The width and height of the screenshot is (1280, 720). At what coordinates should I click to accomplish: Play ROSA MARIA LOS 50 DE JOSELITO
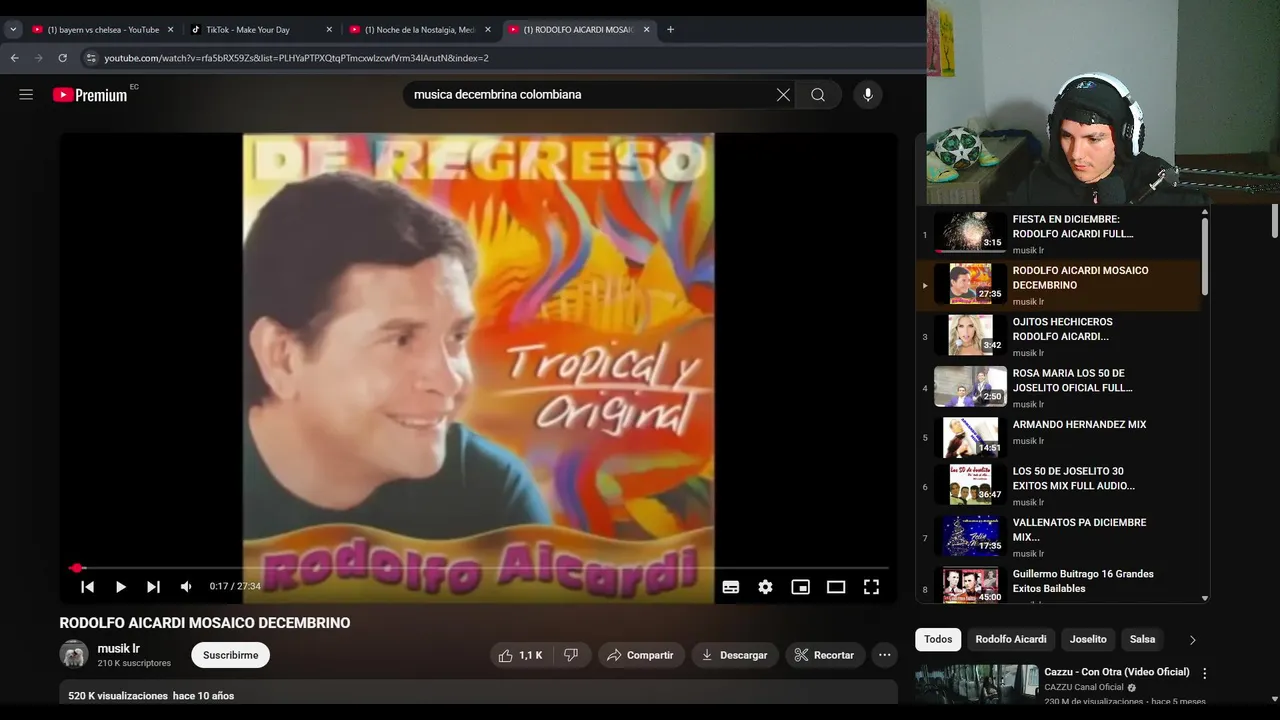tap(1058, 388)
